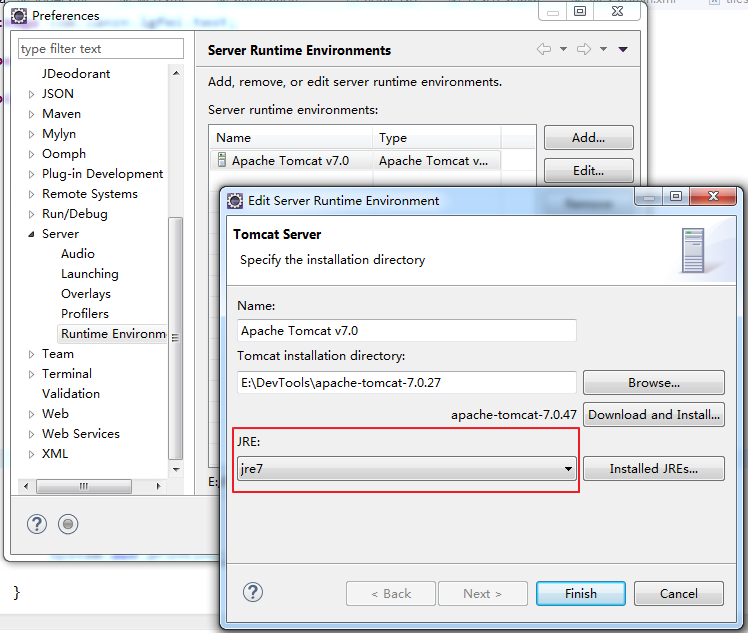Click the type filter text field
The image size is (748, 633).
tap(101, 49)
